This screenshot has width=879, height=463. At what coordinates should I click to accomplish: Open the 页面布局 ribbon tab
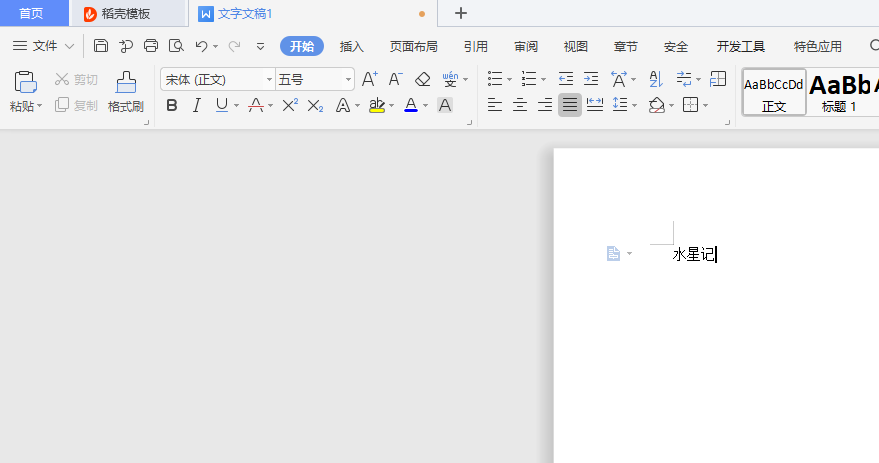[x=413, y=46]
